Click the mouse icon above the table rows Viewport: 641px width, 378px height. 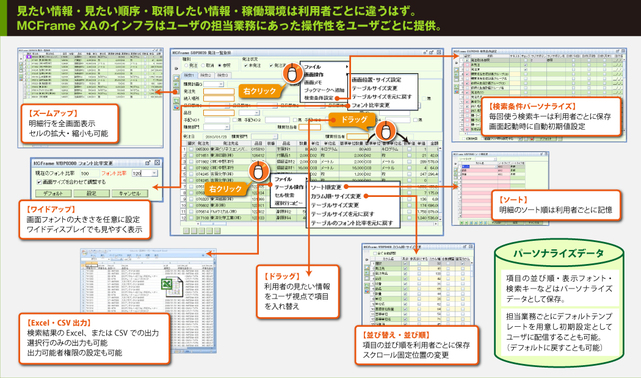click(x=258, y=171)
